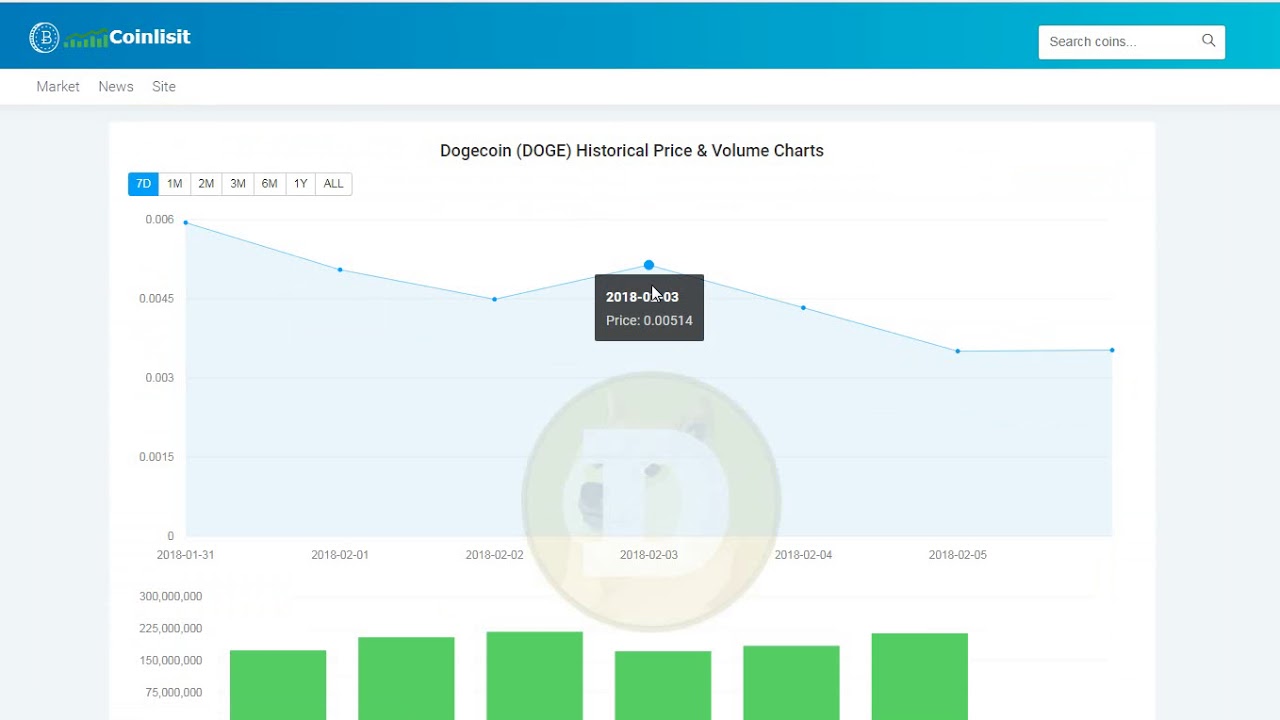This screenshot has height=720, width=1280.
Task: Switch chart to 6M range
Action: (x=269, y=184)
